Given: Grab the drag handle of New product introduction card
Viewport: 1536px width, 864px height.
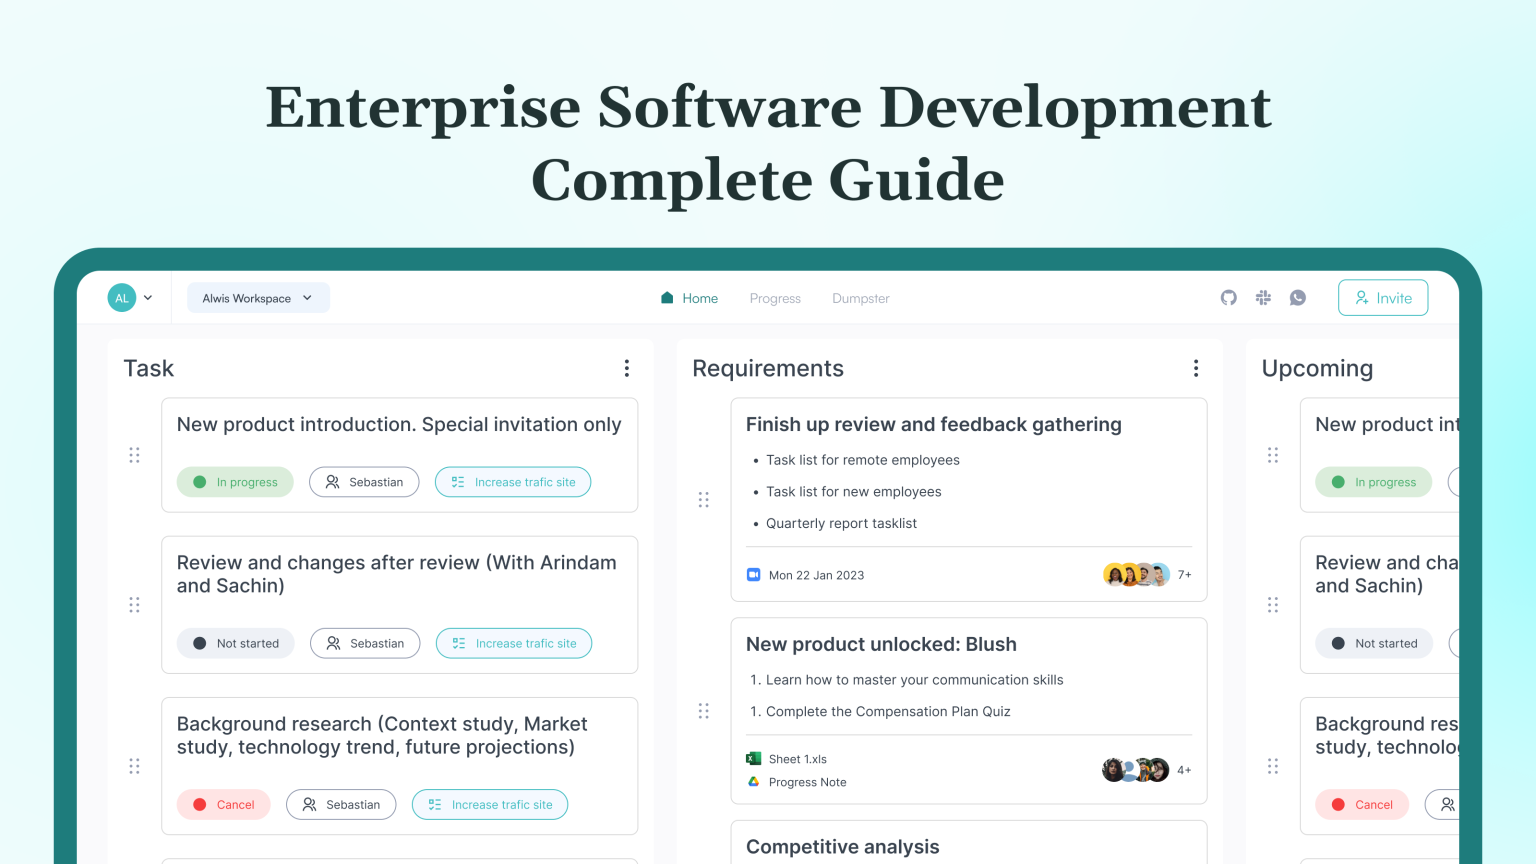Looking at the screenshot, I should point(134,455).
